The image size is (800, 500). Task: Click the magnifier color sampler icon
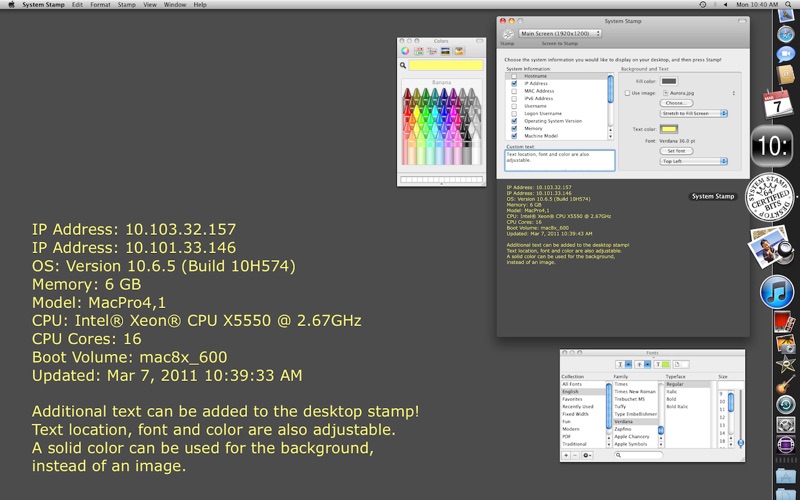pyautogui.click(x=404, y=66)
